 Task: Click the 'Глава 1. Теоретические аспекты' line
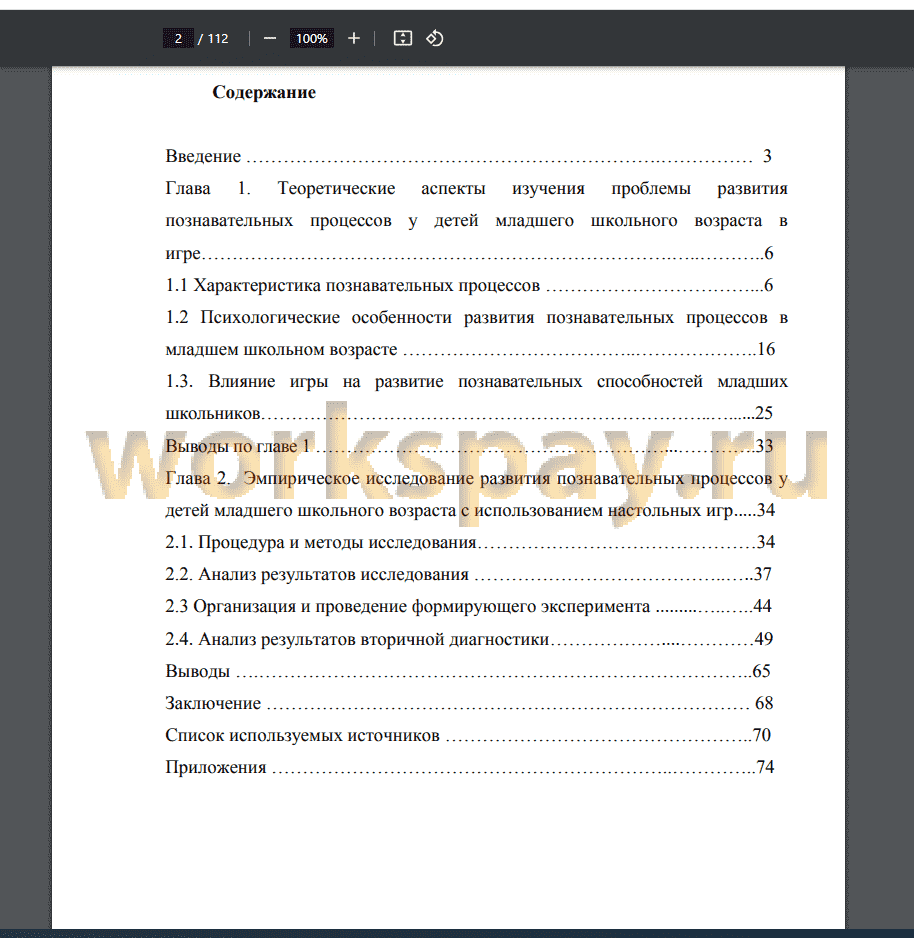tap(476, 188)
